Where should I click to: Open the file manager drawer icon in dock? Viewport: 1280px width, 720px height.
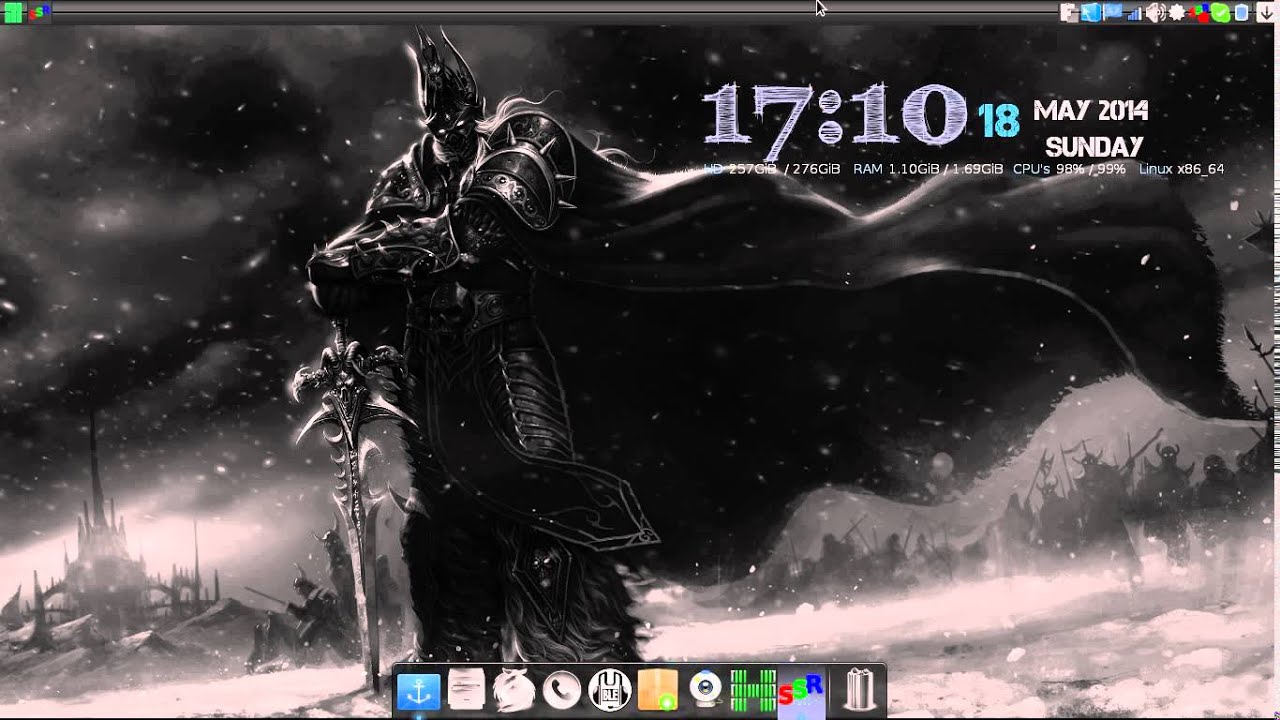pyautogui.click(x=466, y=690)
